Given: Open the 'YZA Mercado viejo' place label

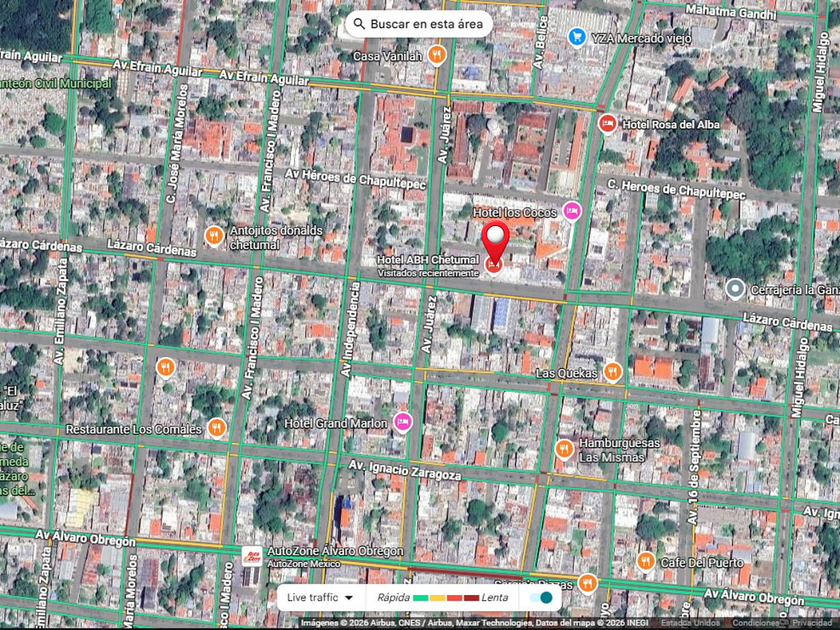Looking at the screenshot, I should [x=641, y=38].
